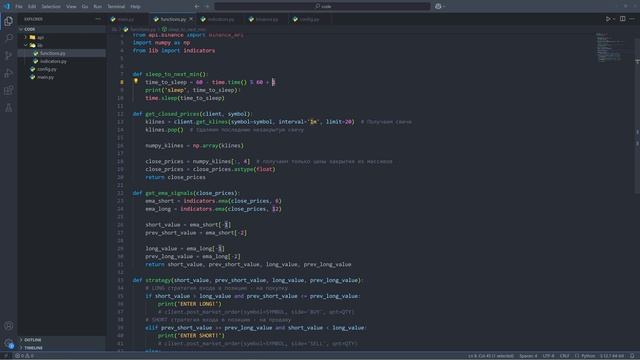
Task: Open the Selection menu
Action: pyautogui.click(x=51, y=7)
